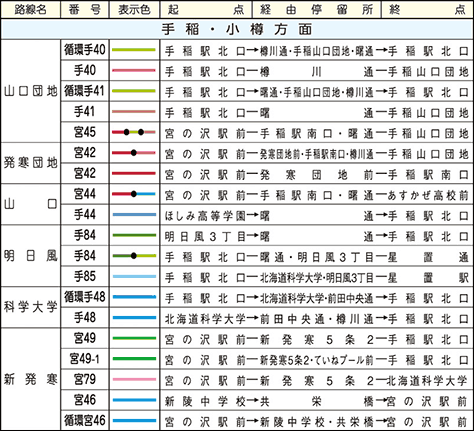Click 手84 in the row starting 明日風3丁目

(x=85, y=235)
